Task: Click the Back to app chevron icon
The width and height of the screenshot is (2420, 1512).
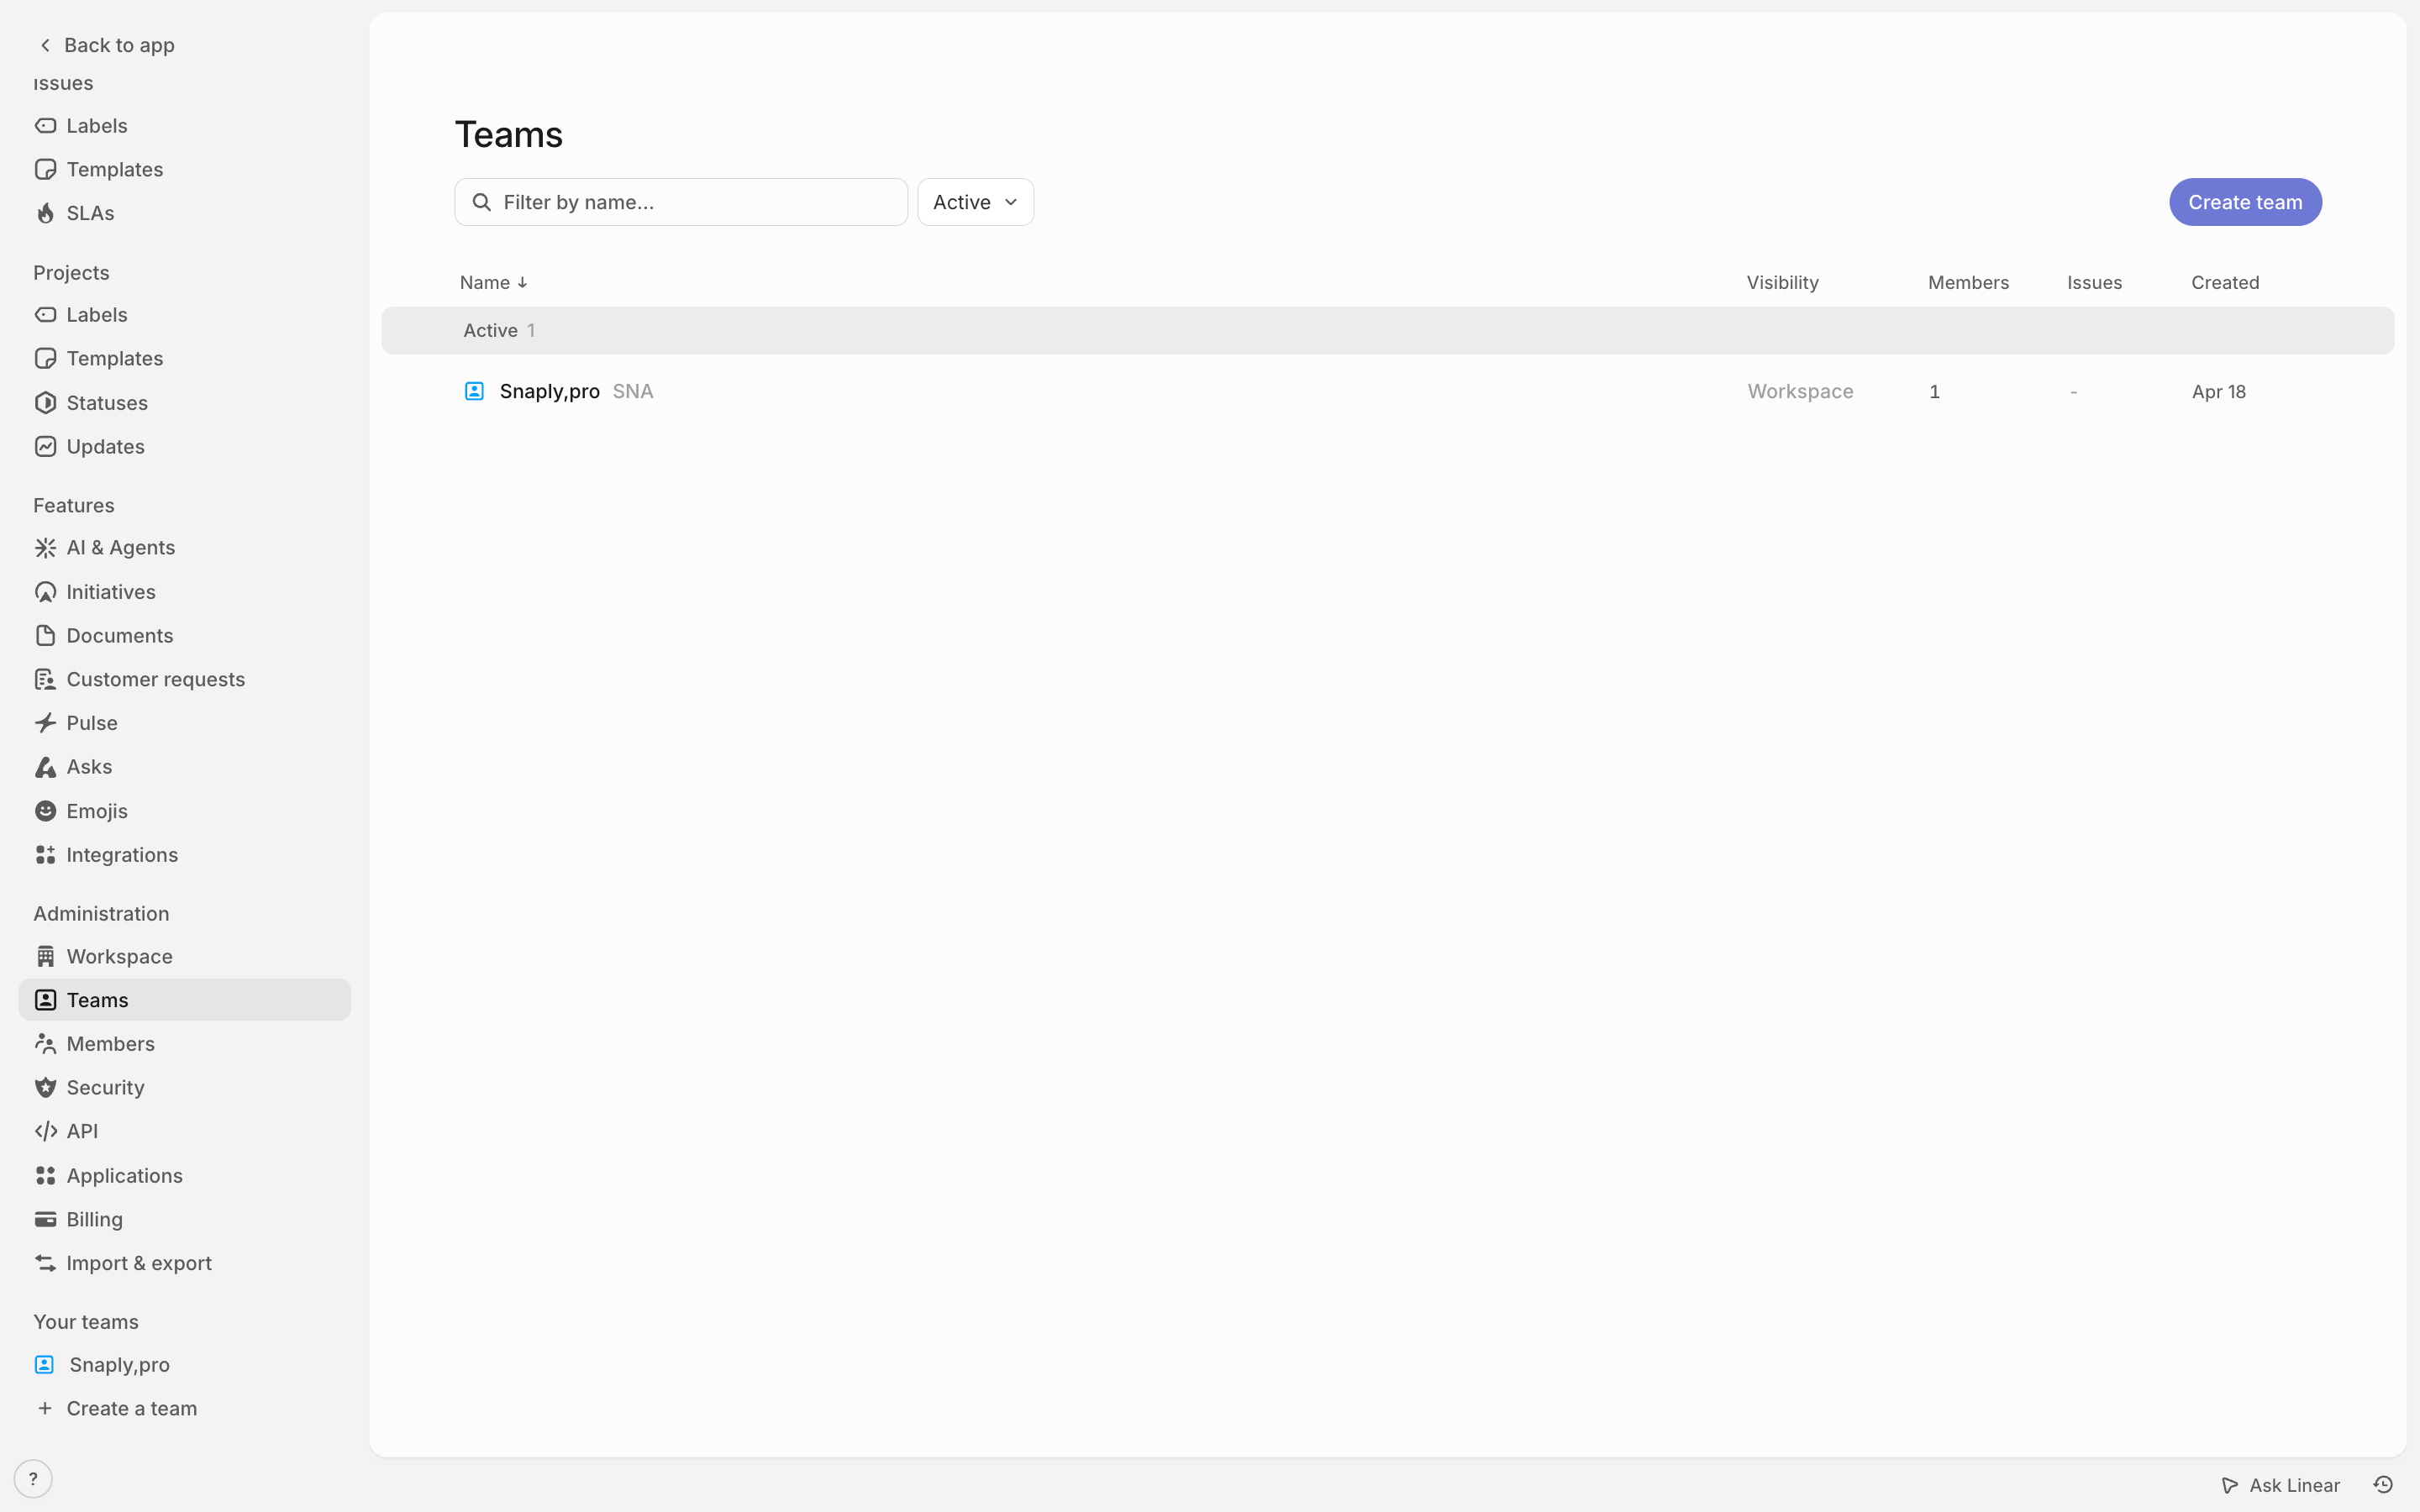Action: (x=45, y=45)
